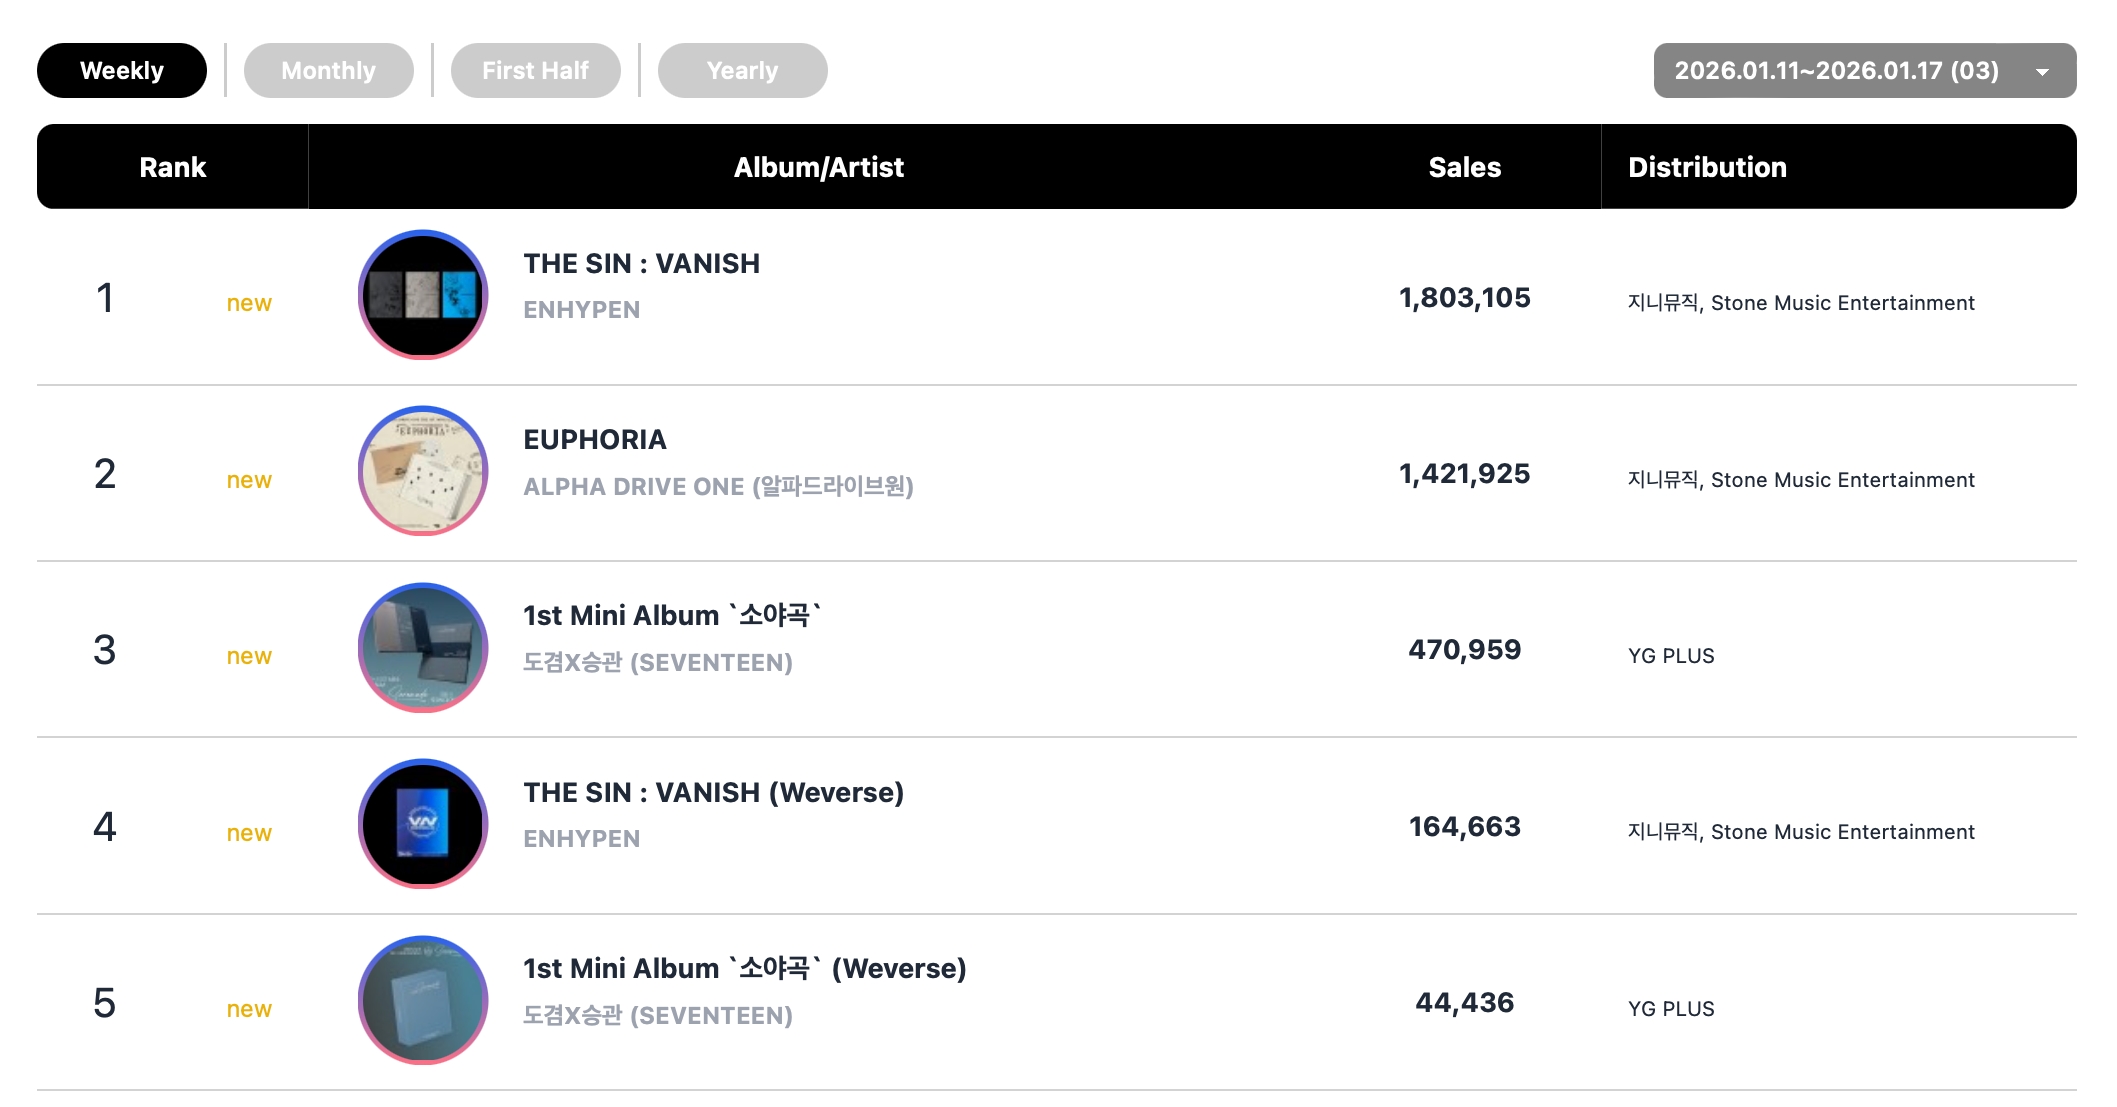Click THE SIN : VANISH (Weverse) cover art
2117x1107 pixels.
pos(423,824)
